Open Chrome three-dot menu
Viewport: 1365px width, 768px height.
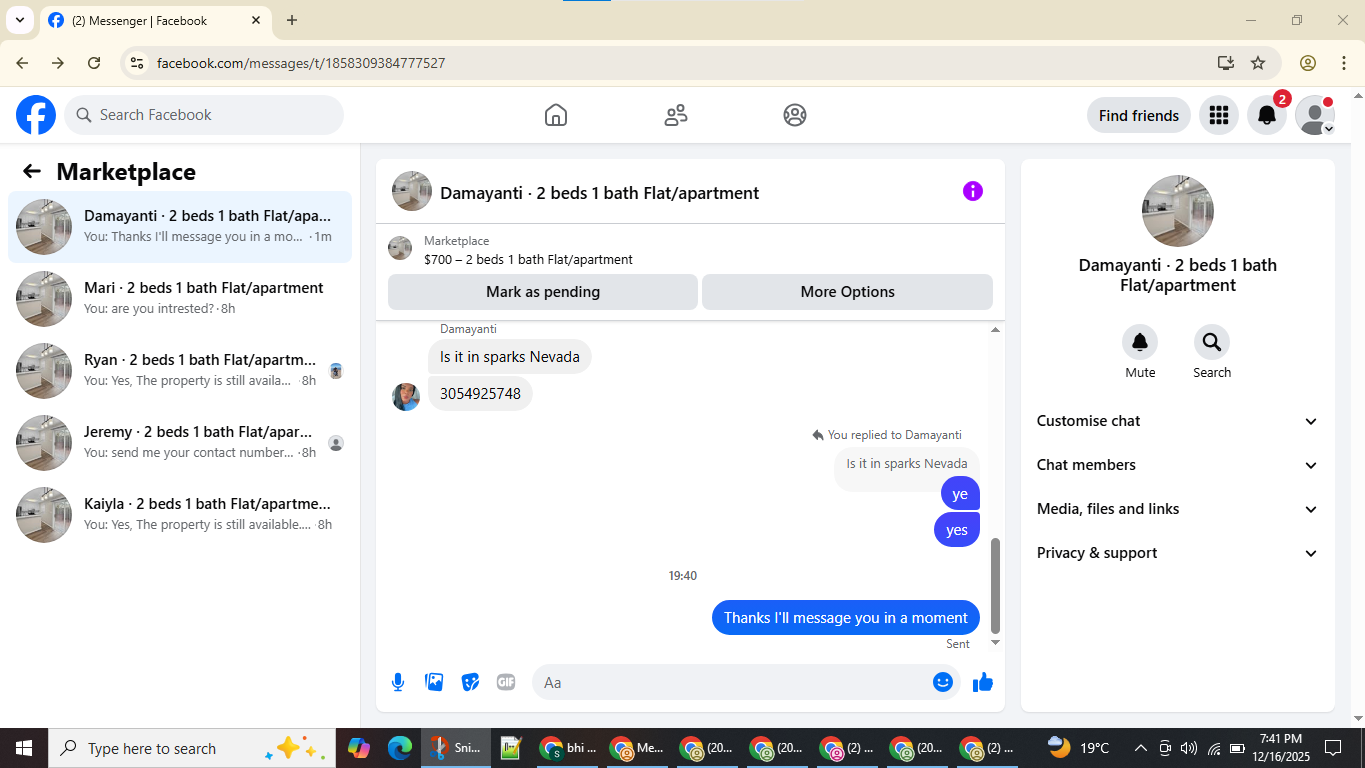[x=1343, y=63]
